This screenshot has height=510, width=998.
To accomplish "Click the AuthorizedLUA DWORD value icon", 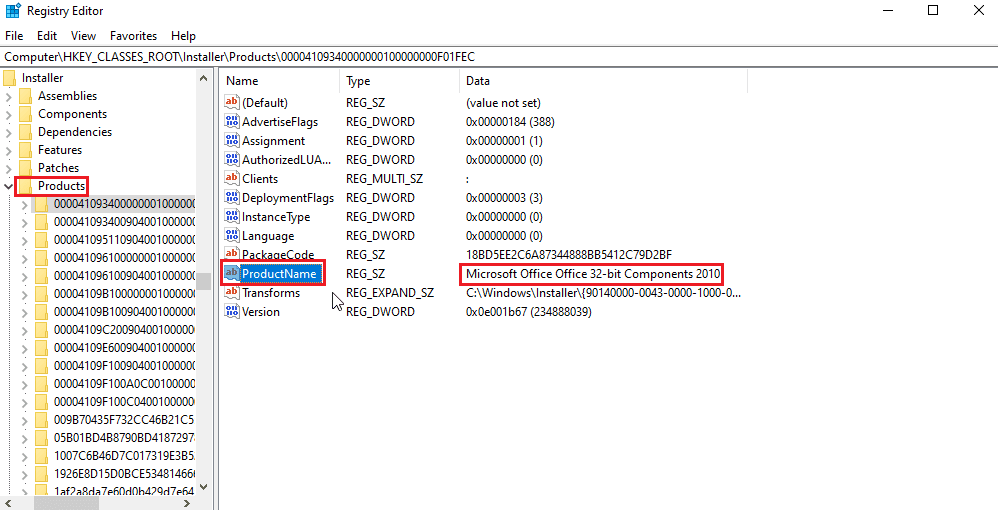I will tap(232, 159).
